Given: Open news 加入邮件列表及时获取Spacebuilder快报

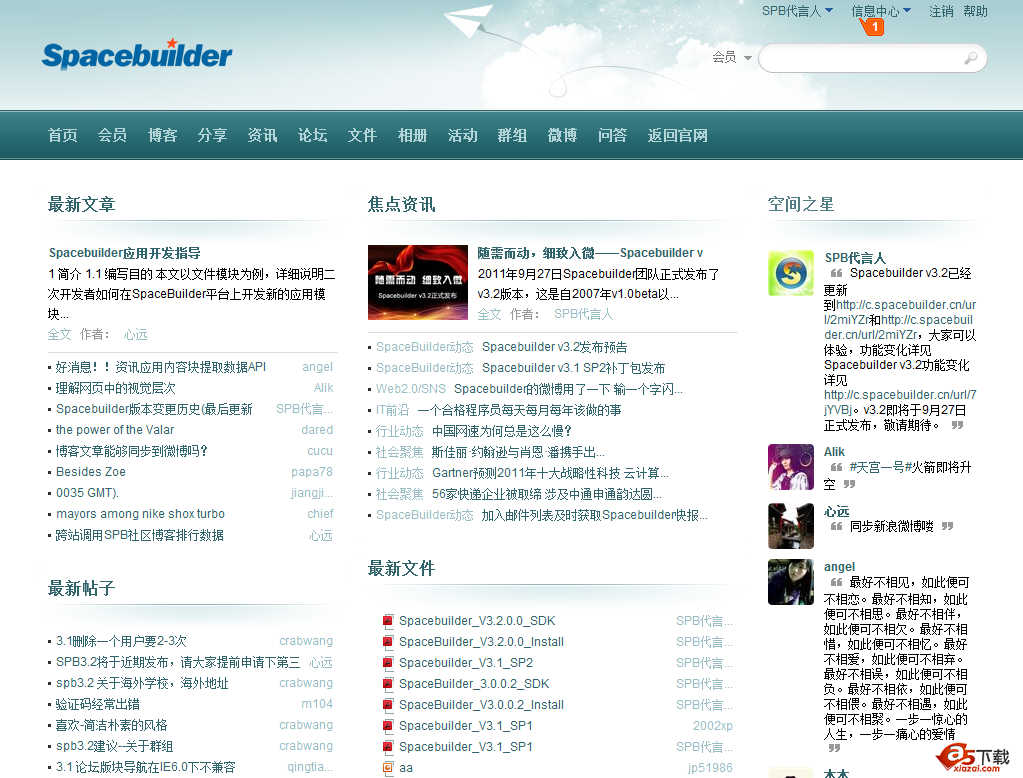Looking at the screenshot, I should (594, 515).
